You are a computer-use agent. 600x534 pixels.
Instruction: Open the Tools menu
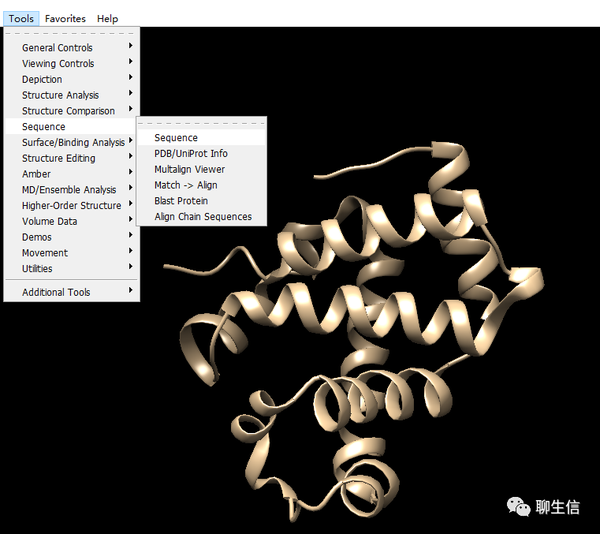(x=21, y=18)
